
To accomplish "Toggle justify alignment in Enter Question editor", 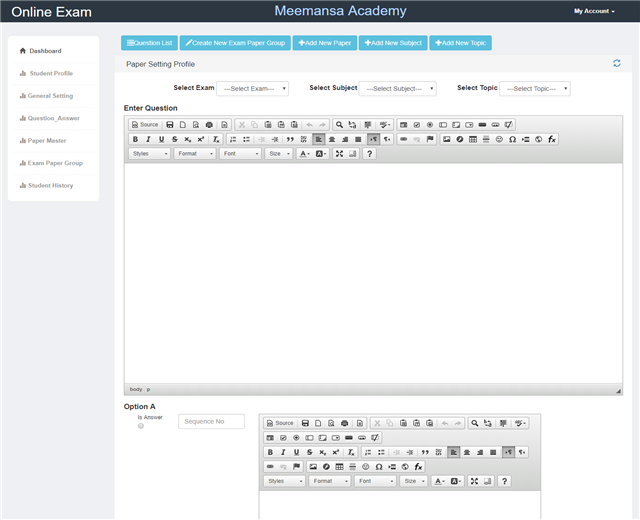I will coord(358,139).
